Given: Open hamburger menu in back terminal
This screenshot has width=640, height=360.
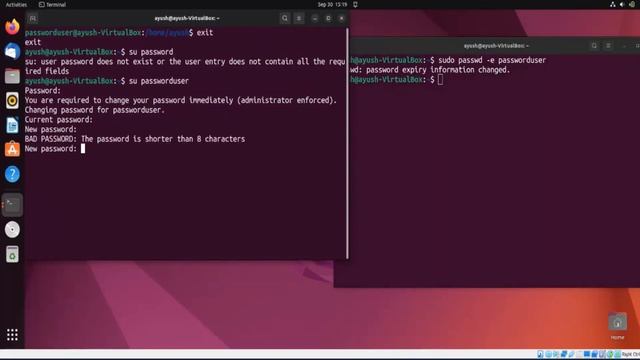Looking at the screenshot, I should click(608, 46).
